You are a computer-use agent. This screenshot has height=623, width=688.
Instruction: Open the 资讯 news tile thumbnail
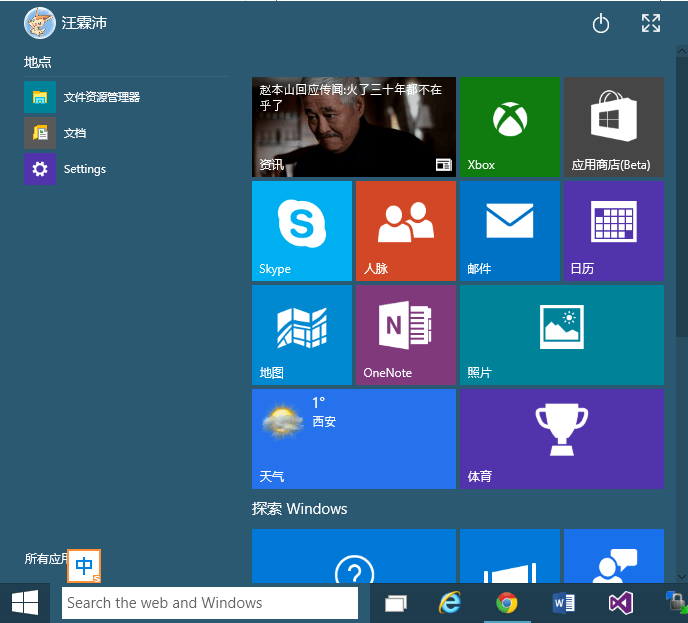[x=353, y=127]
